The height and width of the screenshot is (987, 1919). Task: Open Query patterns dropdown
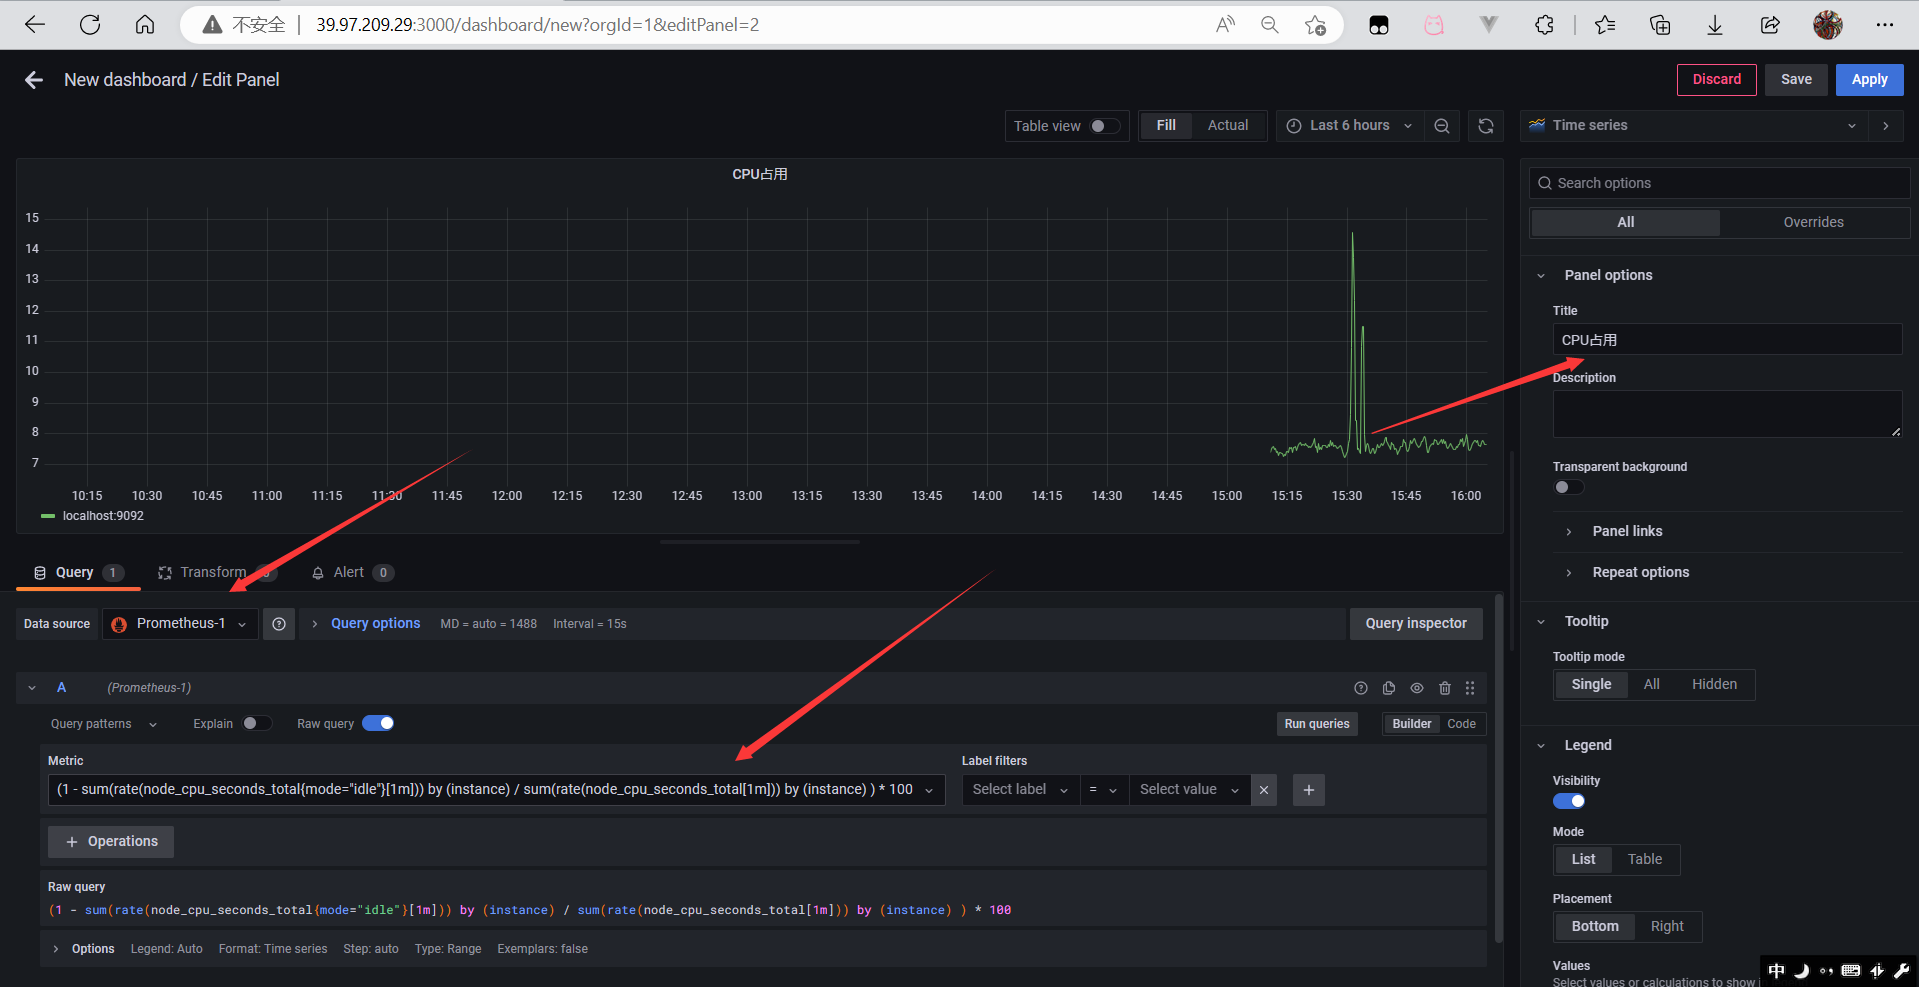point(104,724)
